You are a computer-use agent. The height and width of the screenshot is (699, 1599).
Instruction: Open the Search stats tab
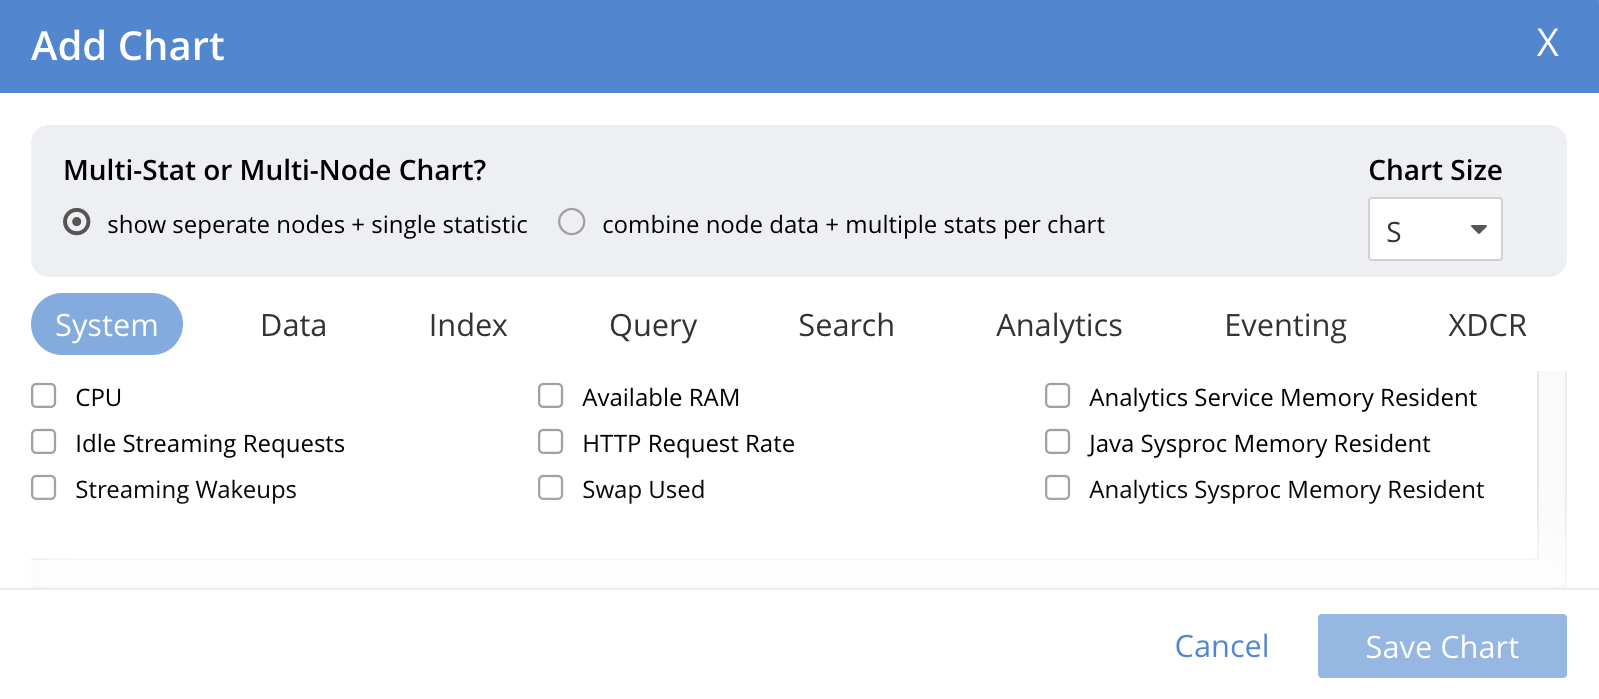(x=846, y=325)
